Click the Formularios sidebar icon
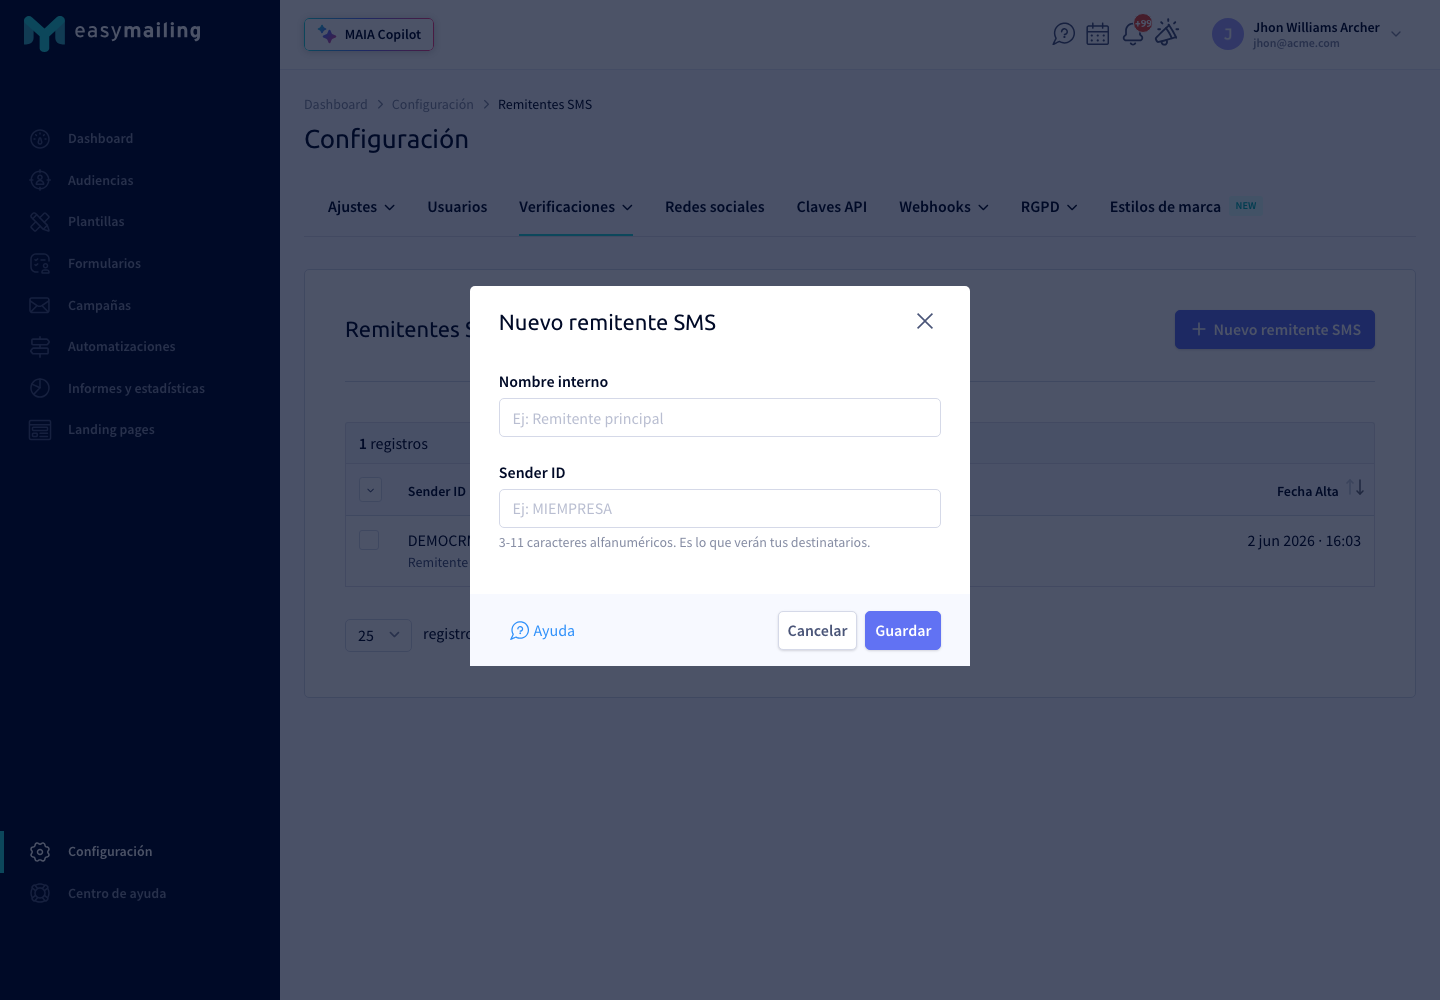1440x1000 pixels. [40, 264]
